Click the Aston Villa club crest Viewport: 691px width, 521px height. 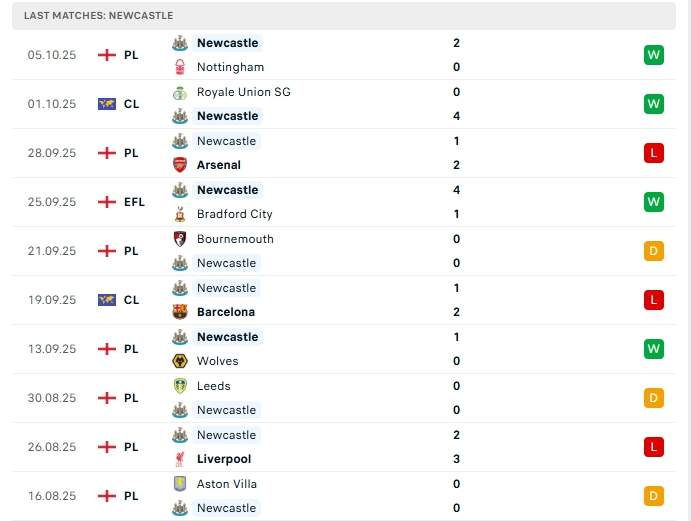(x=180, y=484)
